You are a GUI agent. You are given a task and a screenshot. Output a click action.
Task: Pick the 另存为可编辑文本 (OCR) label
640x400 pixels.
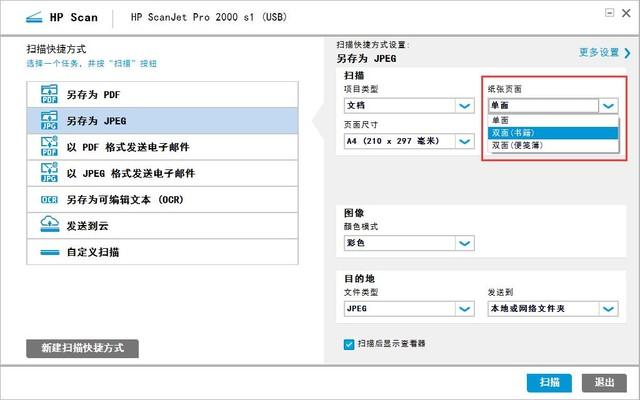tap(125, 200)
